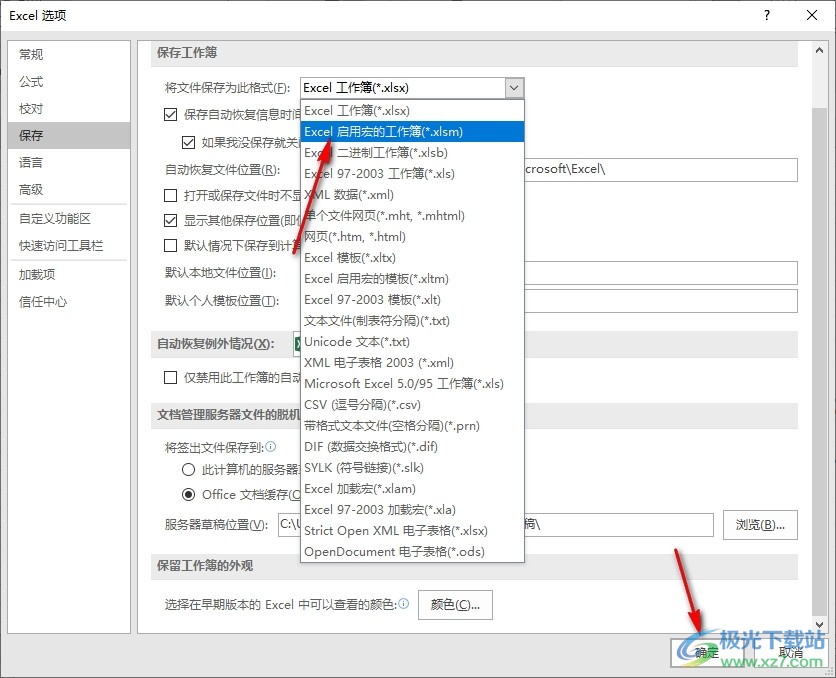
Task: Choose Excel 加载宏(*.xlam) option
Action: (412, 489)
